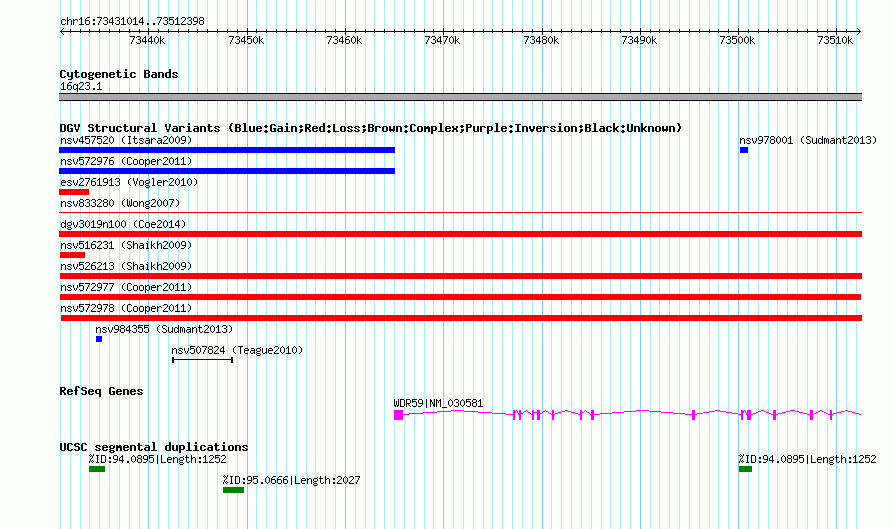Click the 73490k ruler position
890x529 pixels.
pyautogui.click(x=640, y=40)
